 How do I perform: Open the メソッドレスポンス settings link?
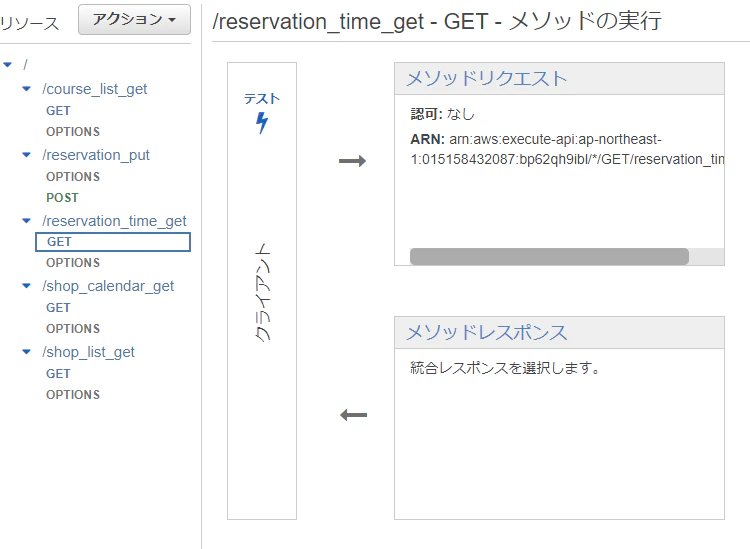(486, 332)
